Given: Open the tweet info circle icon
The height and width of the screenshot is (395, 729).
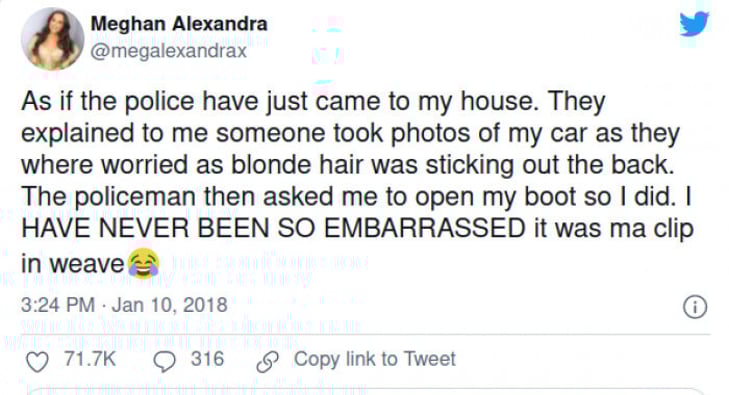Looking at the screenshot, I should coord(695,307).
